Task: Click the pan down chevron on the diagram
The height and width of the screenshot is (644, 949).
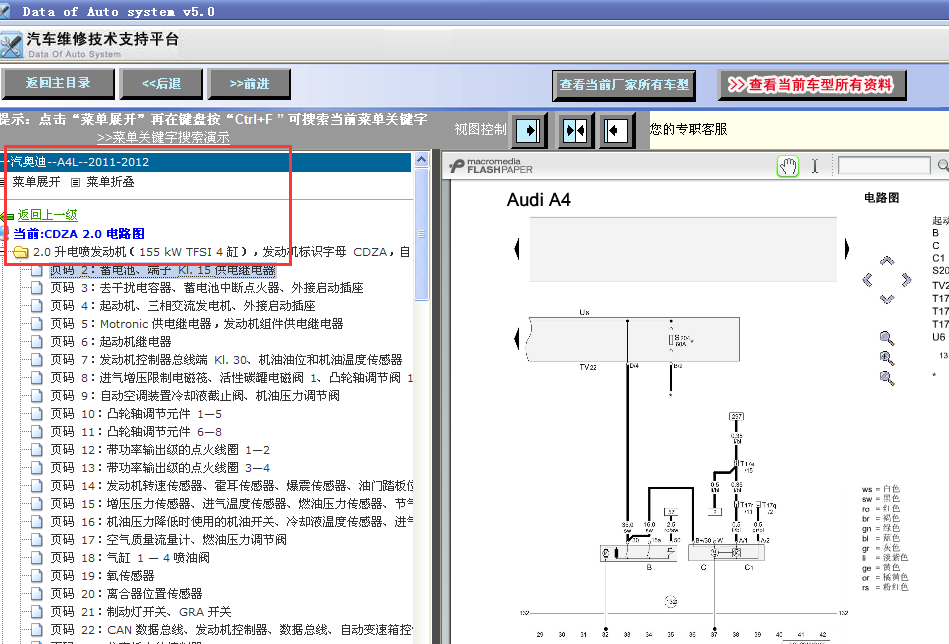Action: point(887,298)
